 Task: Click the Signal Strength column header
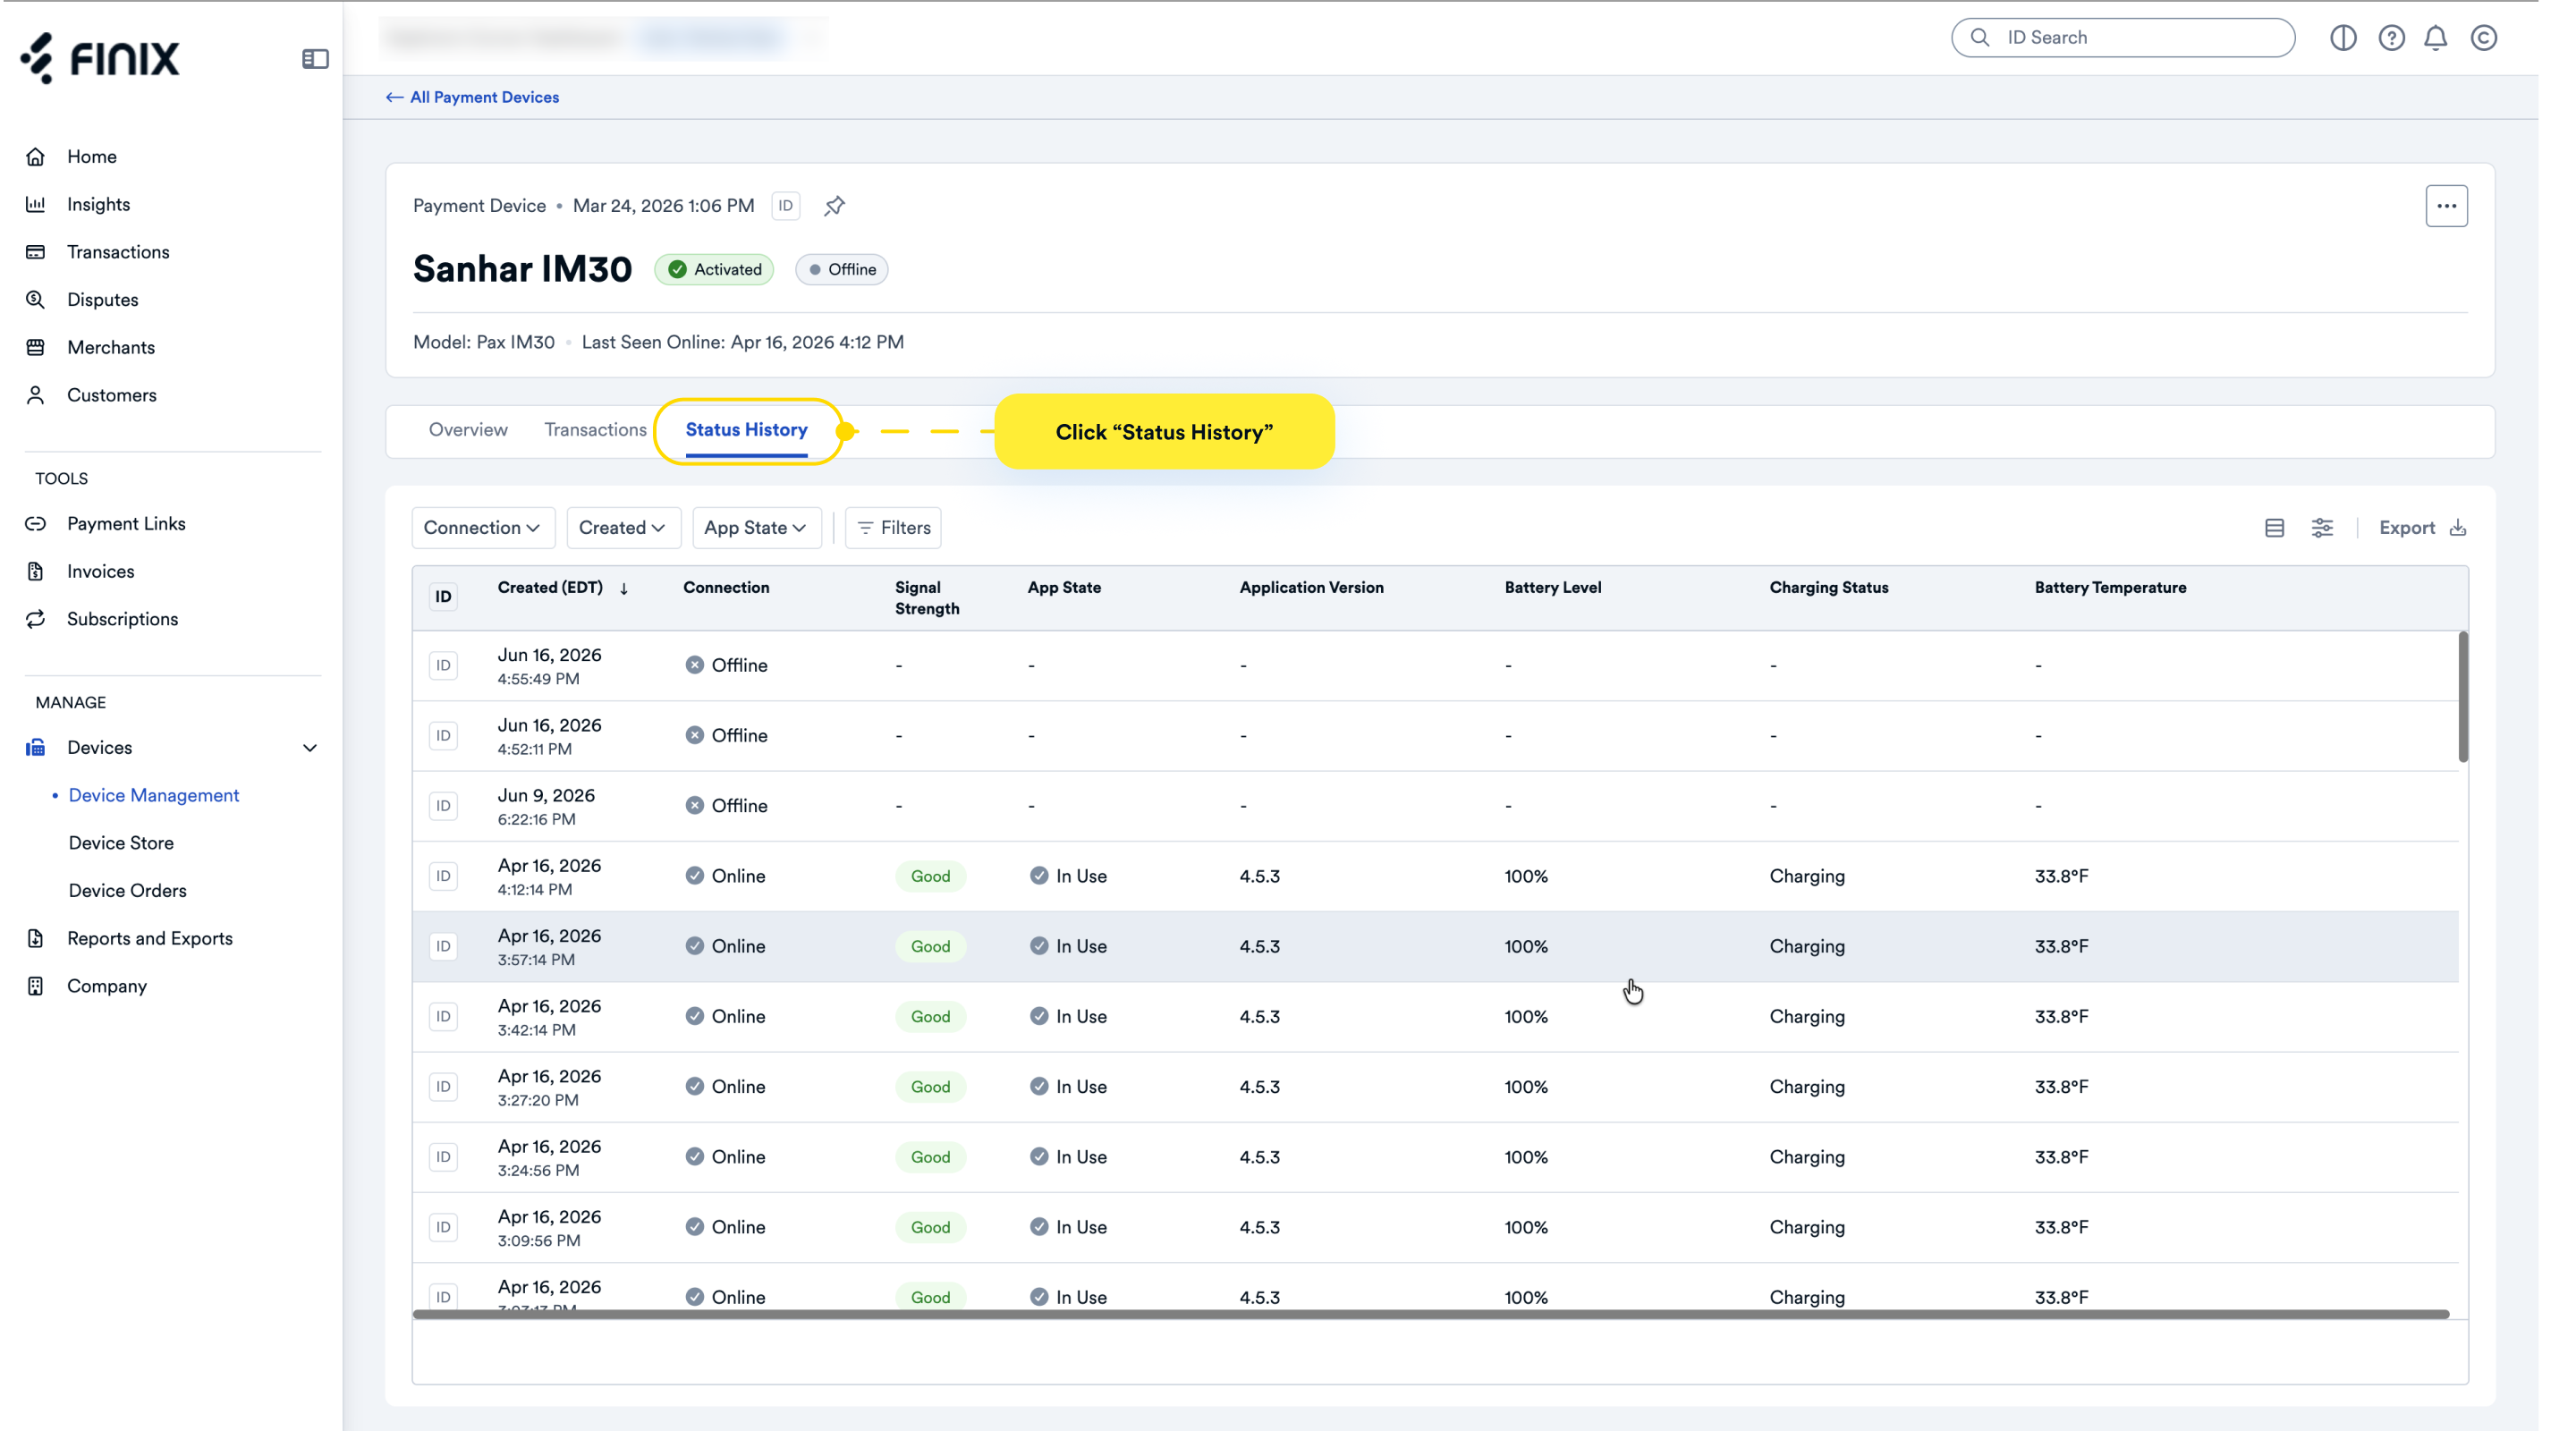[x=926, y=598]
